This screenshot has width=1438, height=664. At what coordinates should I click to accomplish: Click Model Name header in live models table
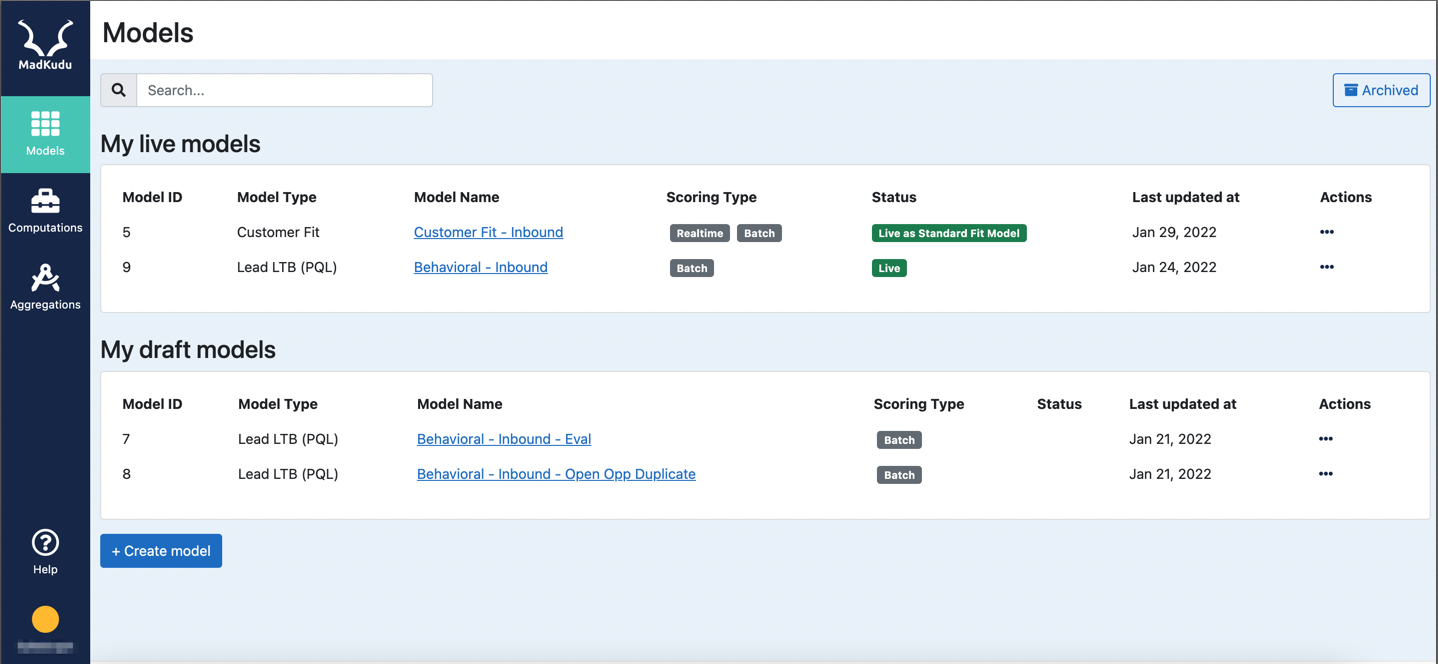click(x=456, y=197)
